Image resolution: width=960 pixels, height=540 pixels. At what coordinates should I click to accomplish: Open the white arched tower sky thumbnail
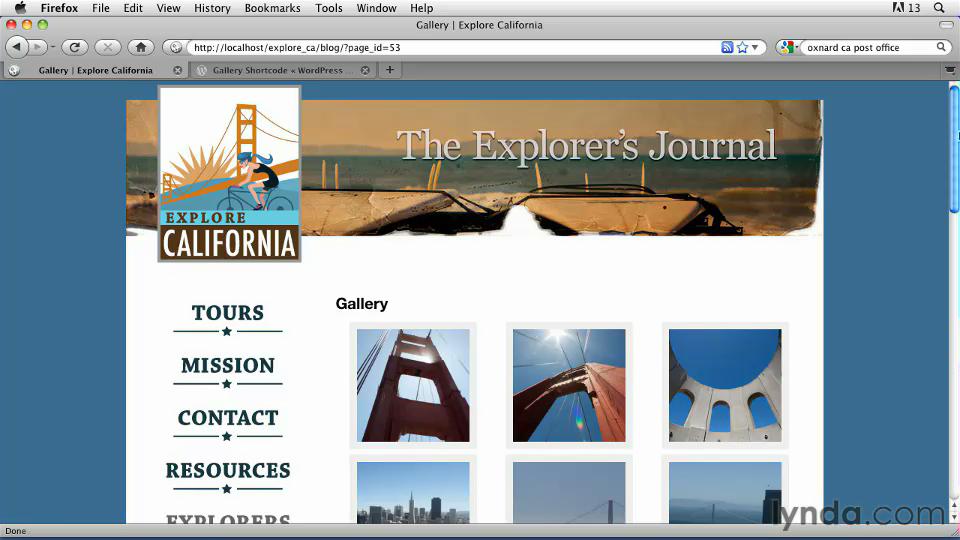point(725,385)
